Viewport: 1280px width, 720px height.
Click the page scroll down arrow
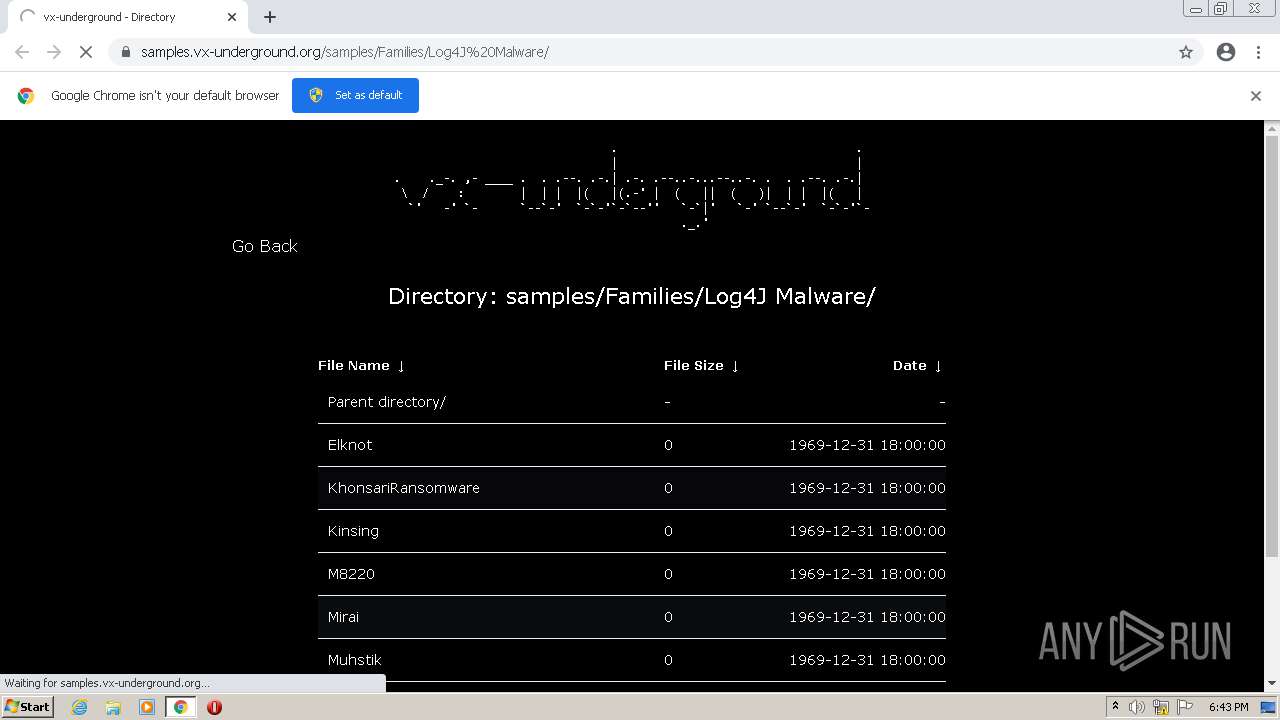1272,684
